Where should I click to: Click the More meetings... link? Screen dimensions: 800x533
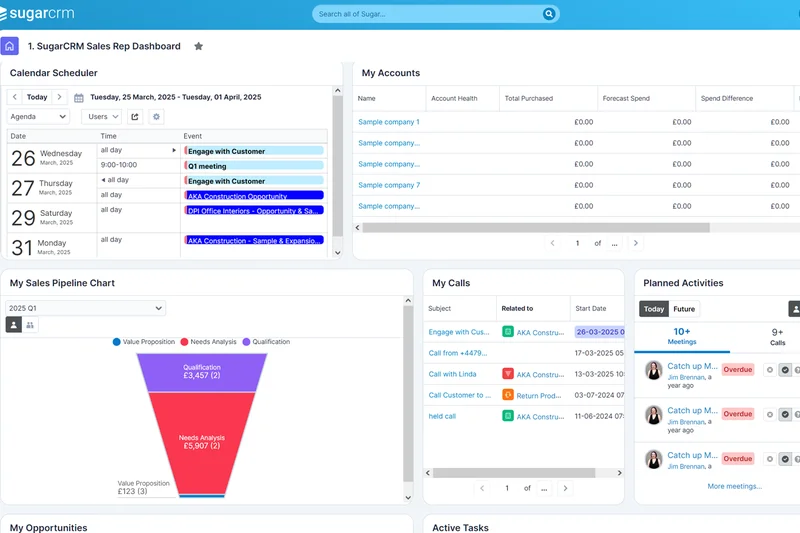pos(734,486)
